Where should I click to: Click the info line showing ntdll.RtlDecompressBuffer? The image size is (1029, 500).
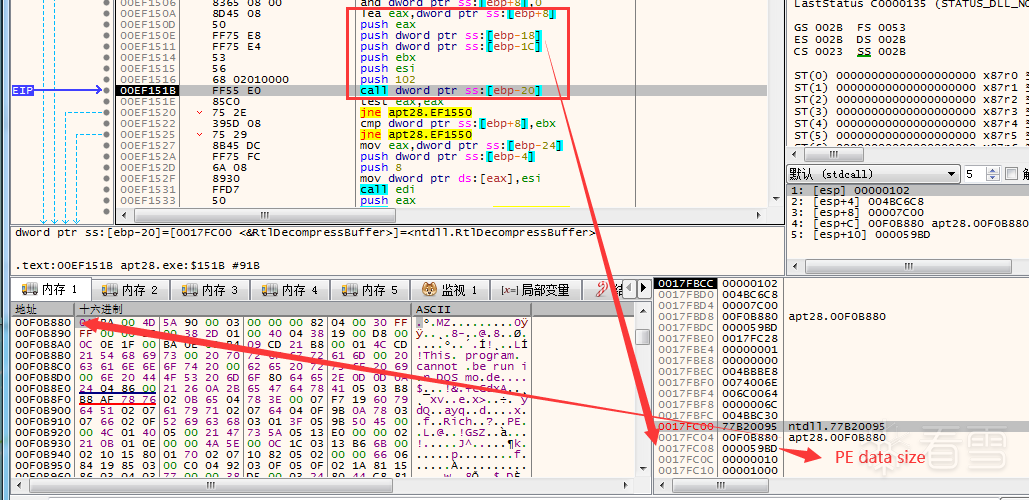pyautogui.click(x=306, y=233)
